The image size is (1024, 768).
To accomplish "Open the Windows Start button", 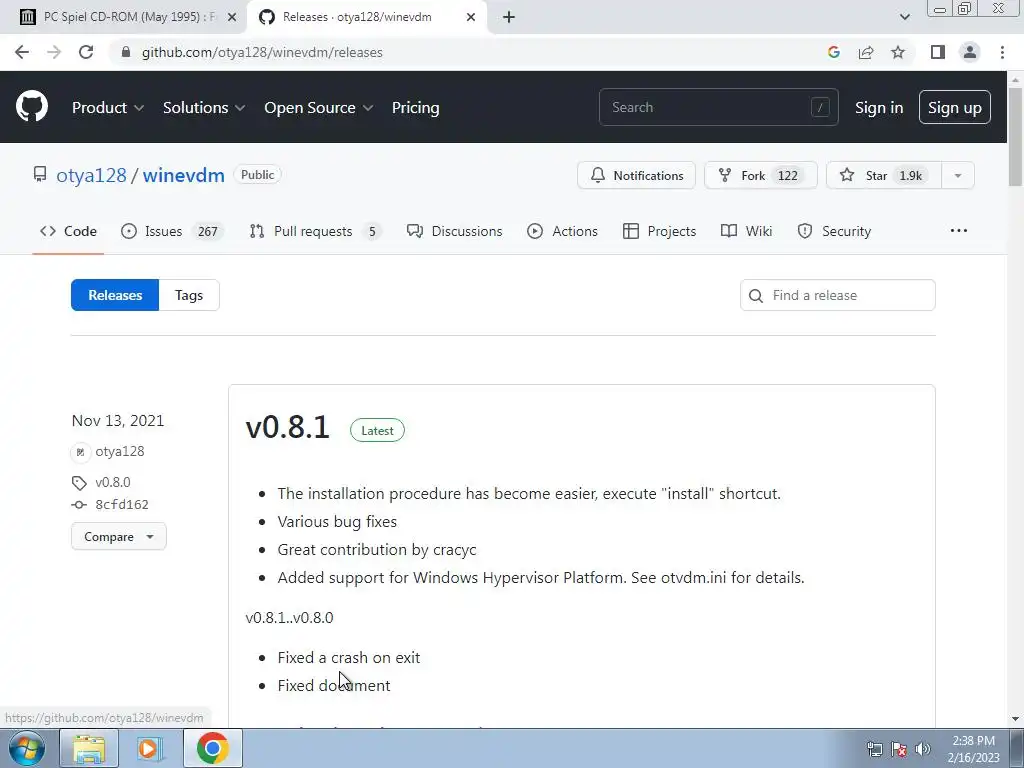I will 26,748.
